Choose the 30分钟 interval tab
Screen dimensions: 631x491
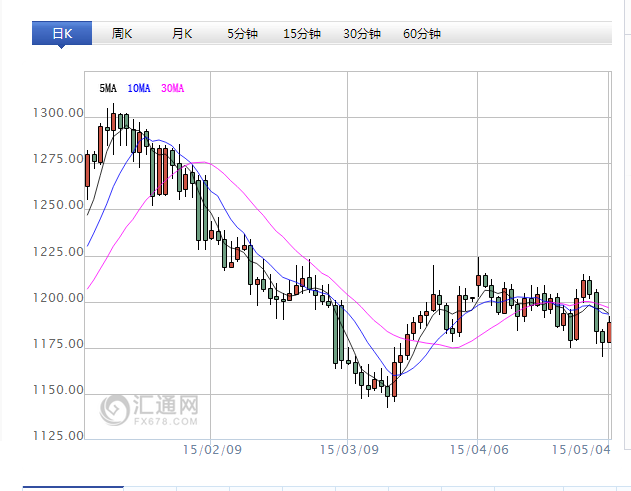click(x=362, y=34)
